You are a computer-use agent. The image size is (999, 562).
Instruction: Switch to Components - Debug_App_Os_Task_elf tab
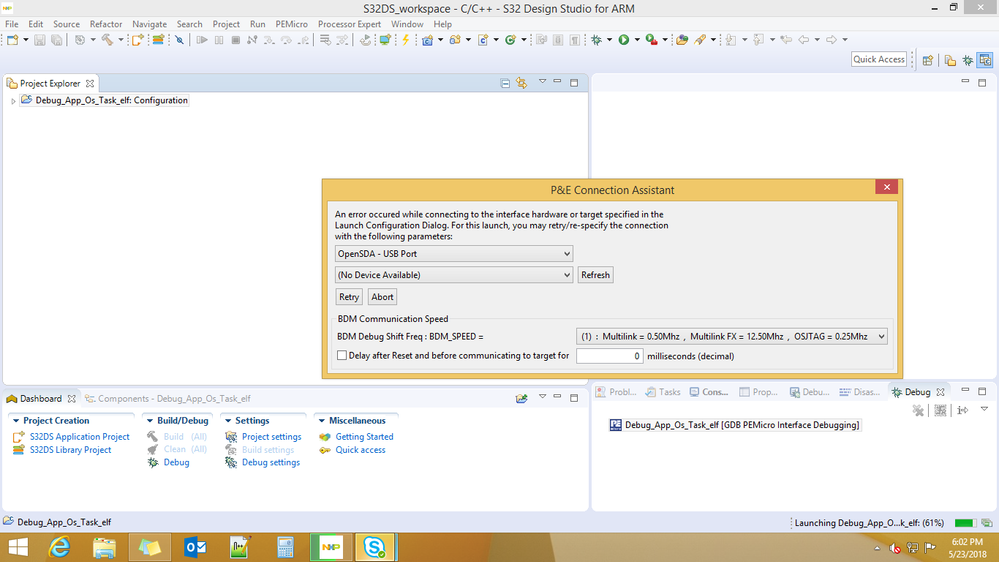[x=168, y=399]
